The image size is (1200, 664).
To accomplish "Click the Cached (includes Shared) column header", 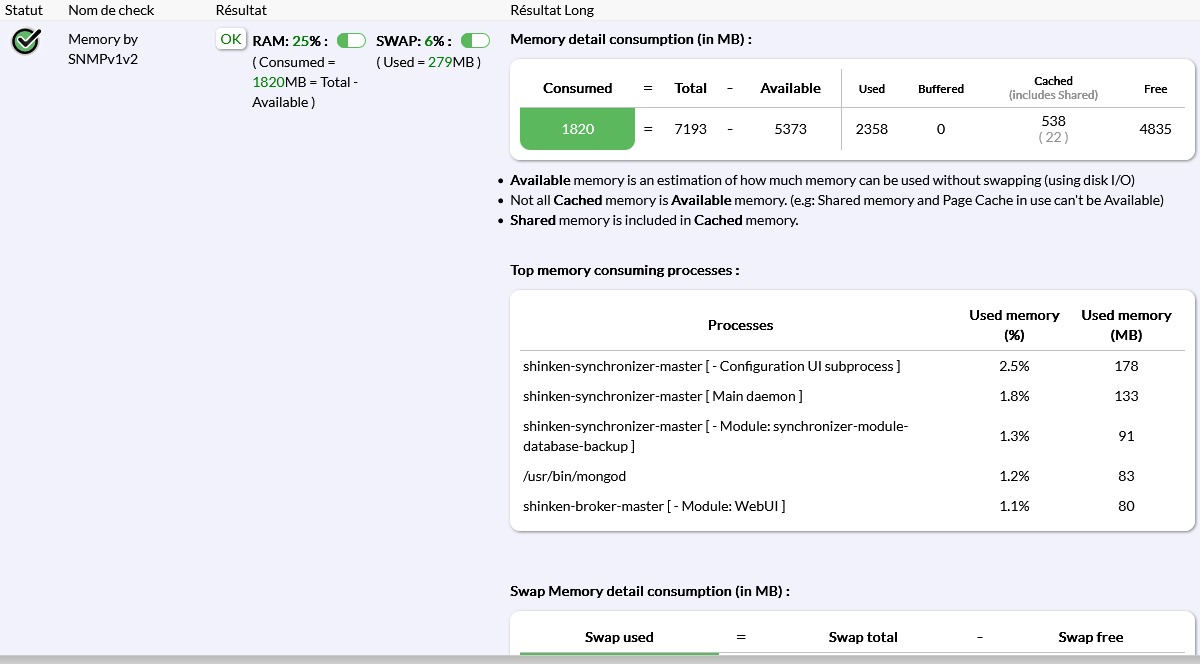I will tap(1053, 88).
